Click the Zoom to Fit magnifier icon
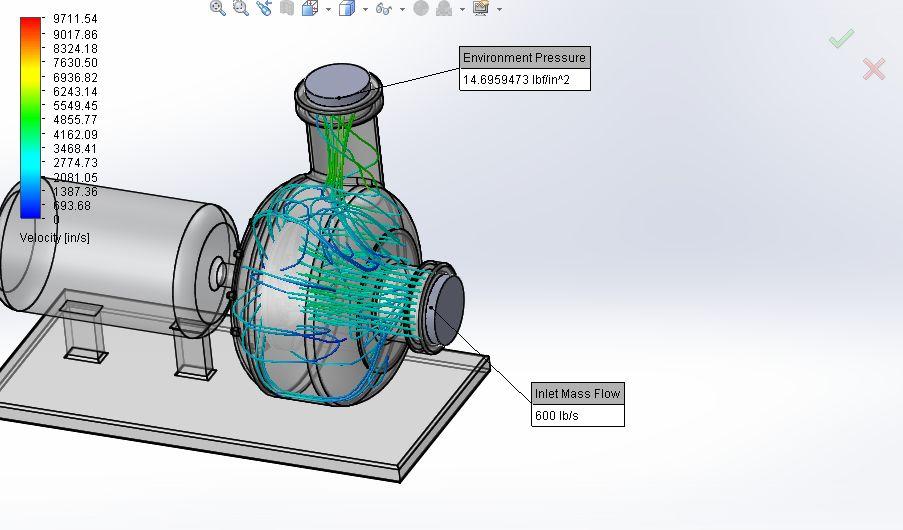The width and height of the screenshot is (903, 530). (217, 8)
